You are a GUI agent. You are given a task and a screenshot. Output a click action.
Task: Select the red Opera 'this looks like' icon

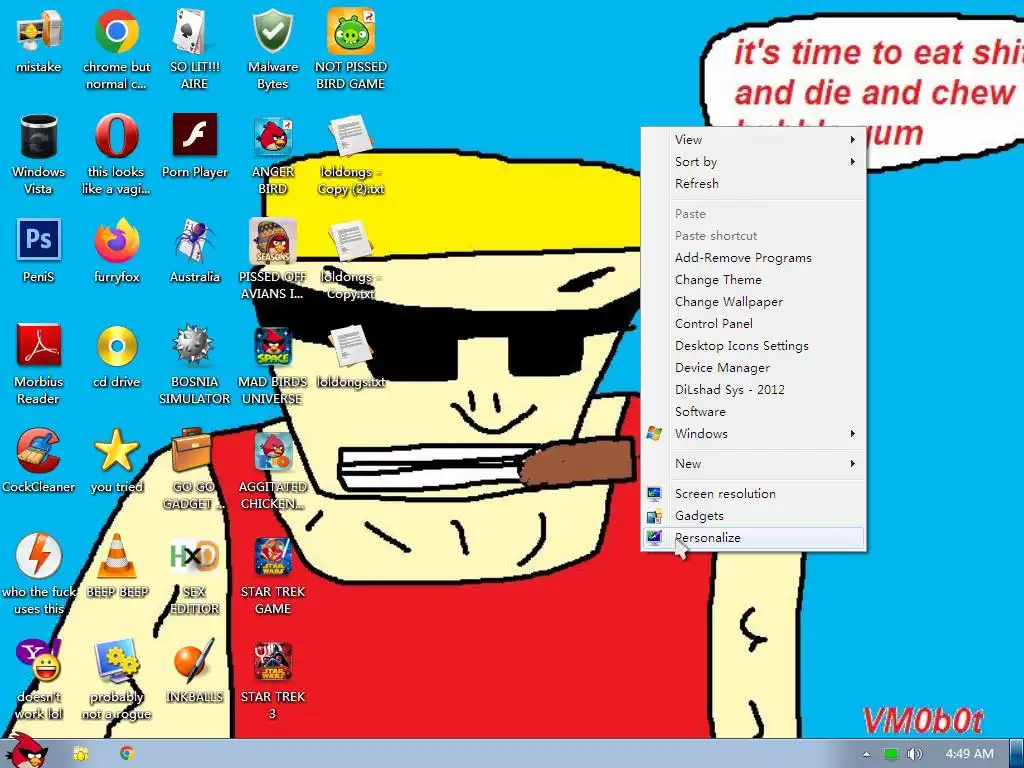point(116,136)
